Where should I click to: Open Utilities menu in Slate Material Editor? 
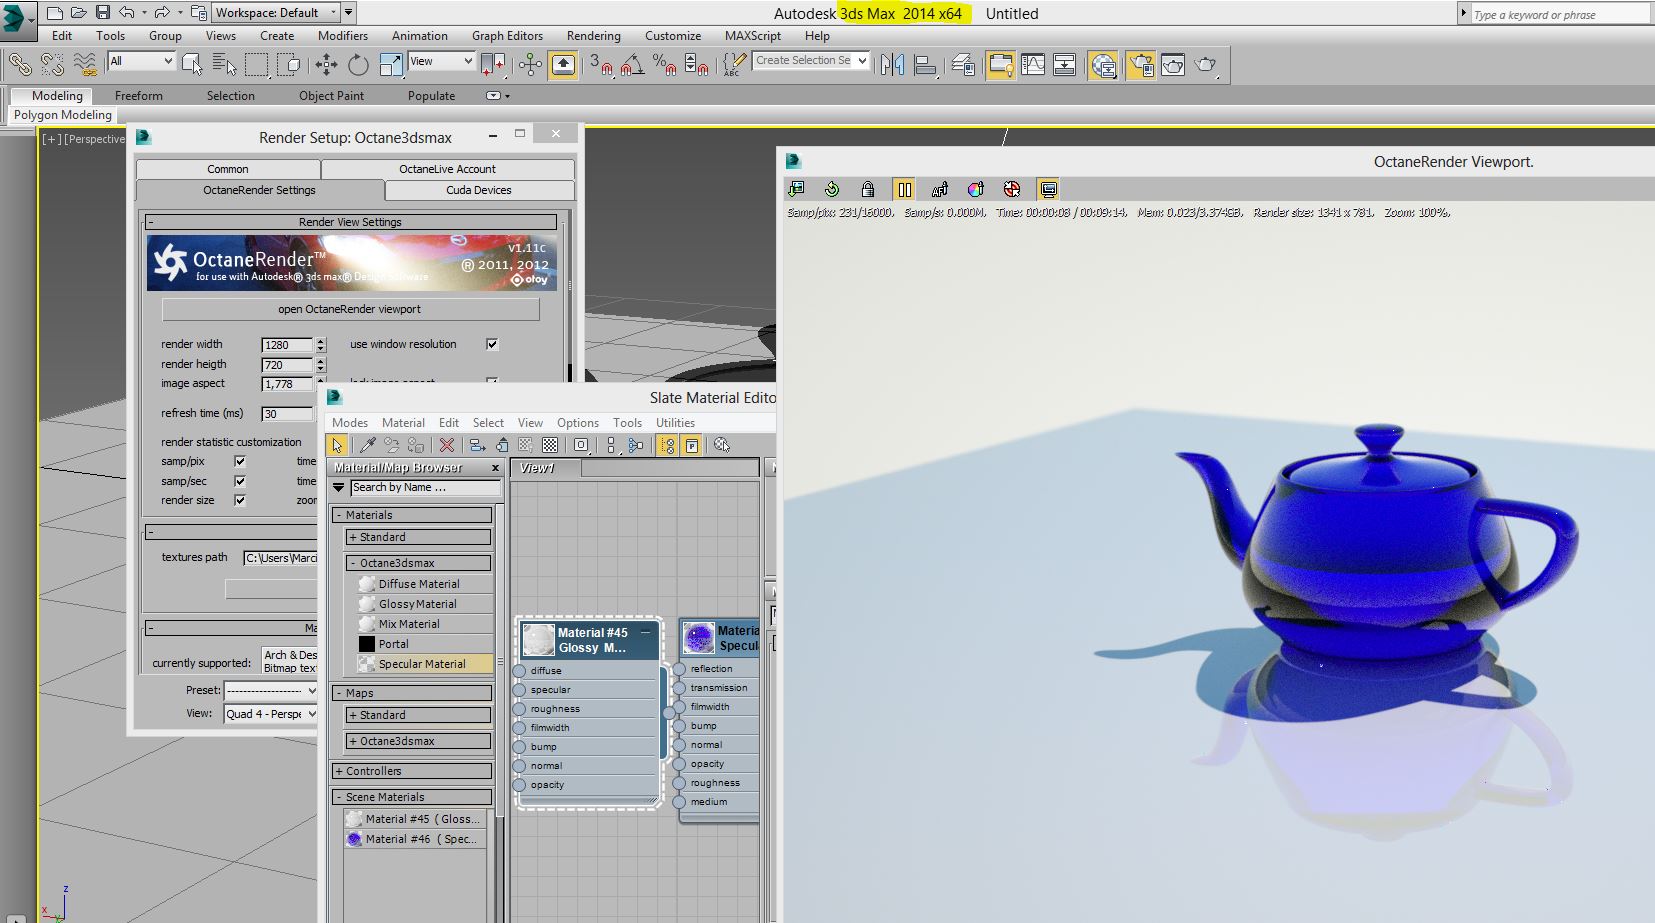[x=675, y=423]
